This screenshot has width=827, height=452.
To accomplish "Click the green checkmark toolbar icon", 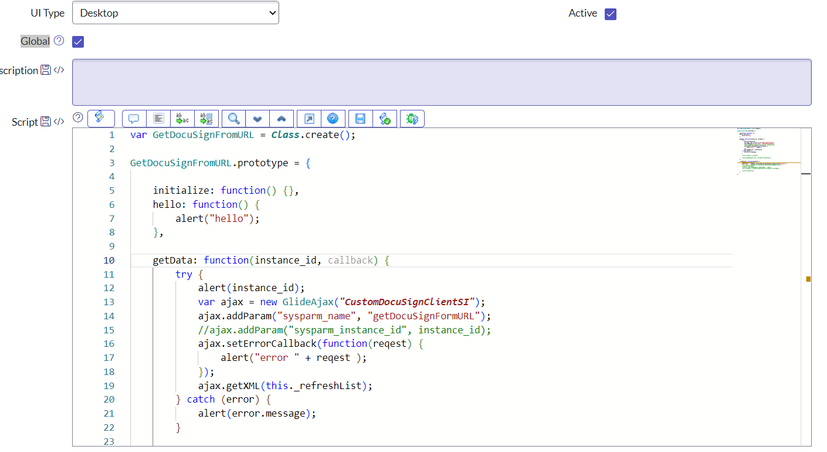I will point(384,119).
